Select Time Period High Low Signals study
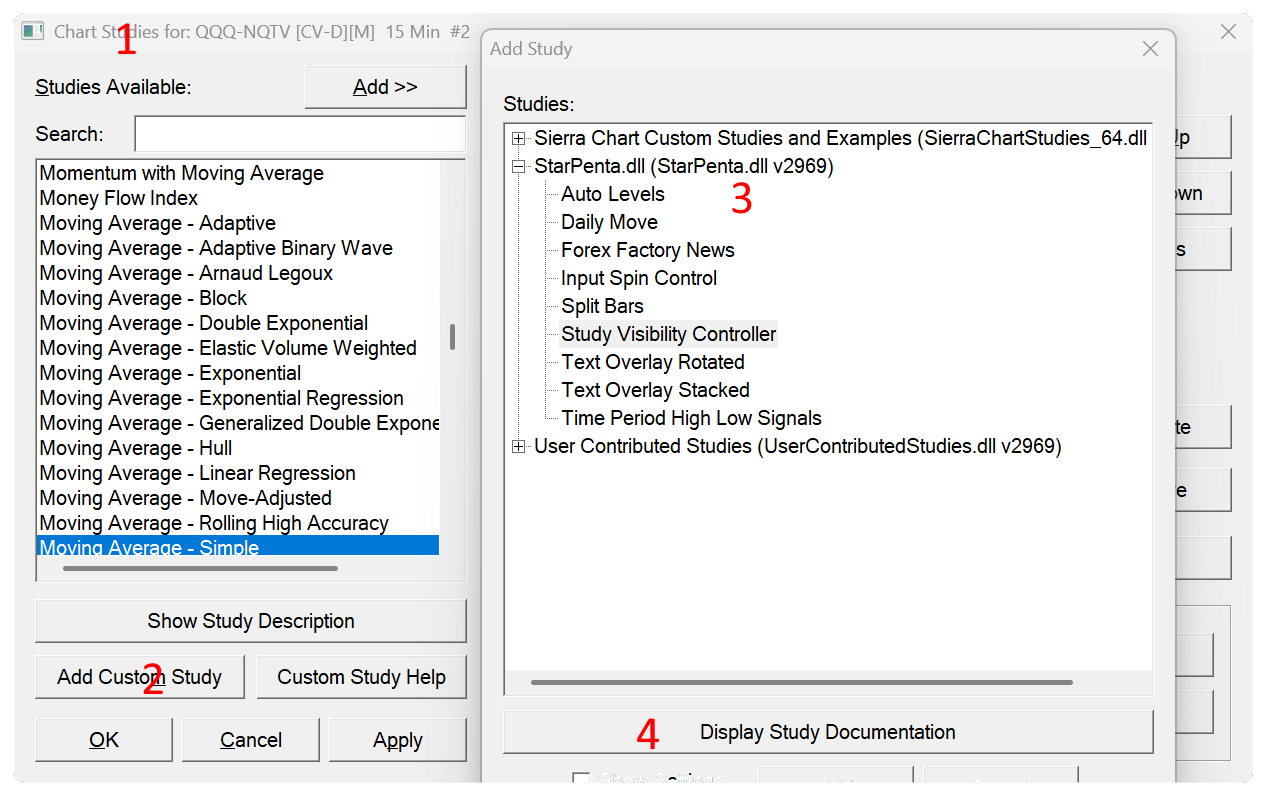This screenshot has width=1261, height=796. tap(691, 418)
